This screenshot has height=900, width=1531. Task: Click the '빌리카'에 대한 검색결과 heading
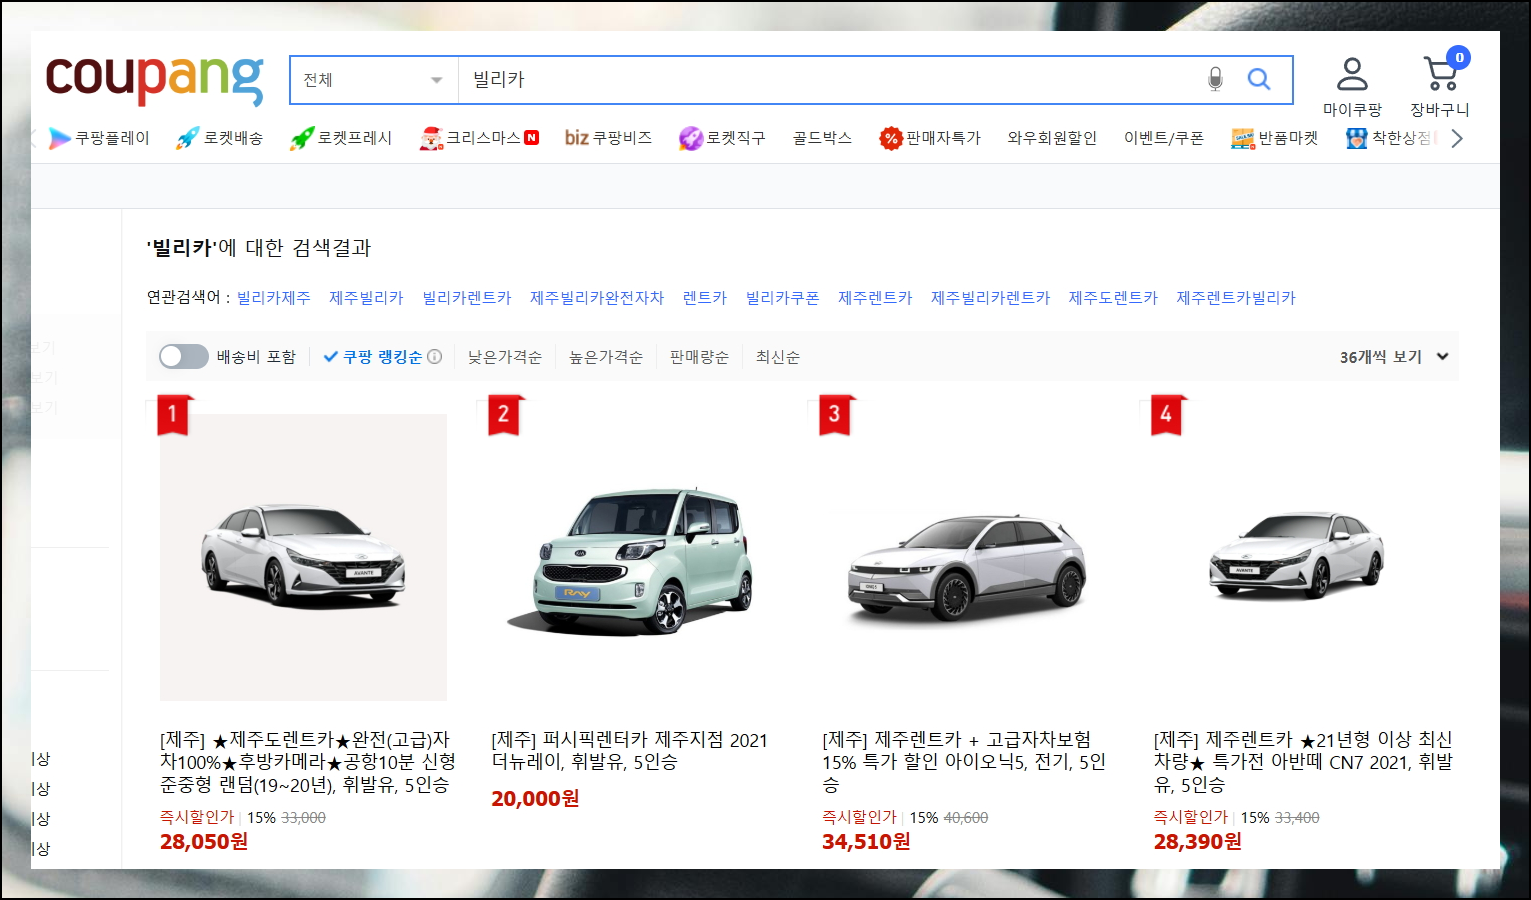pyautogui.click(x=259, y=248)
